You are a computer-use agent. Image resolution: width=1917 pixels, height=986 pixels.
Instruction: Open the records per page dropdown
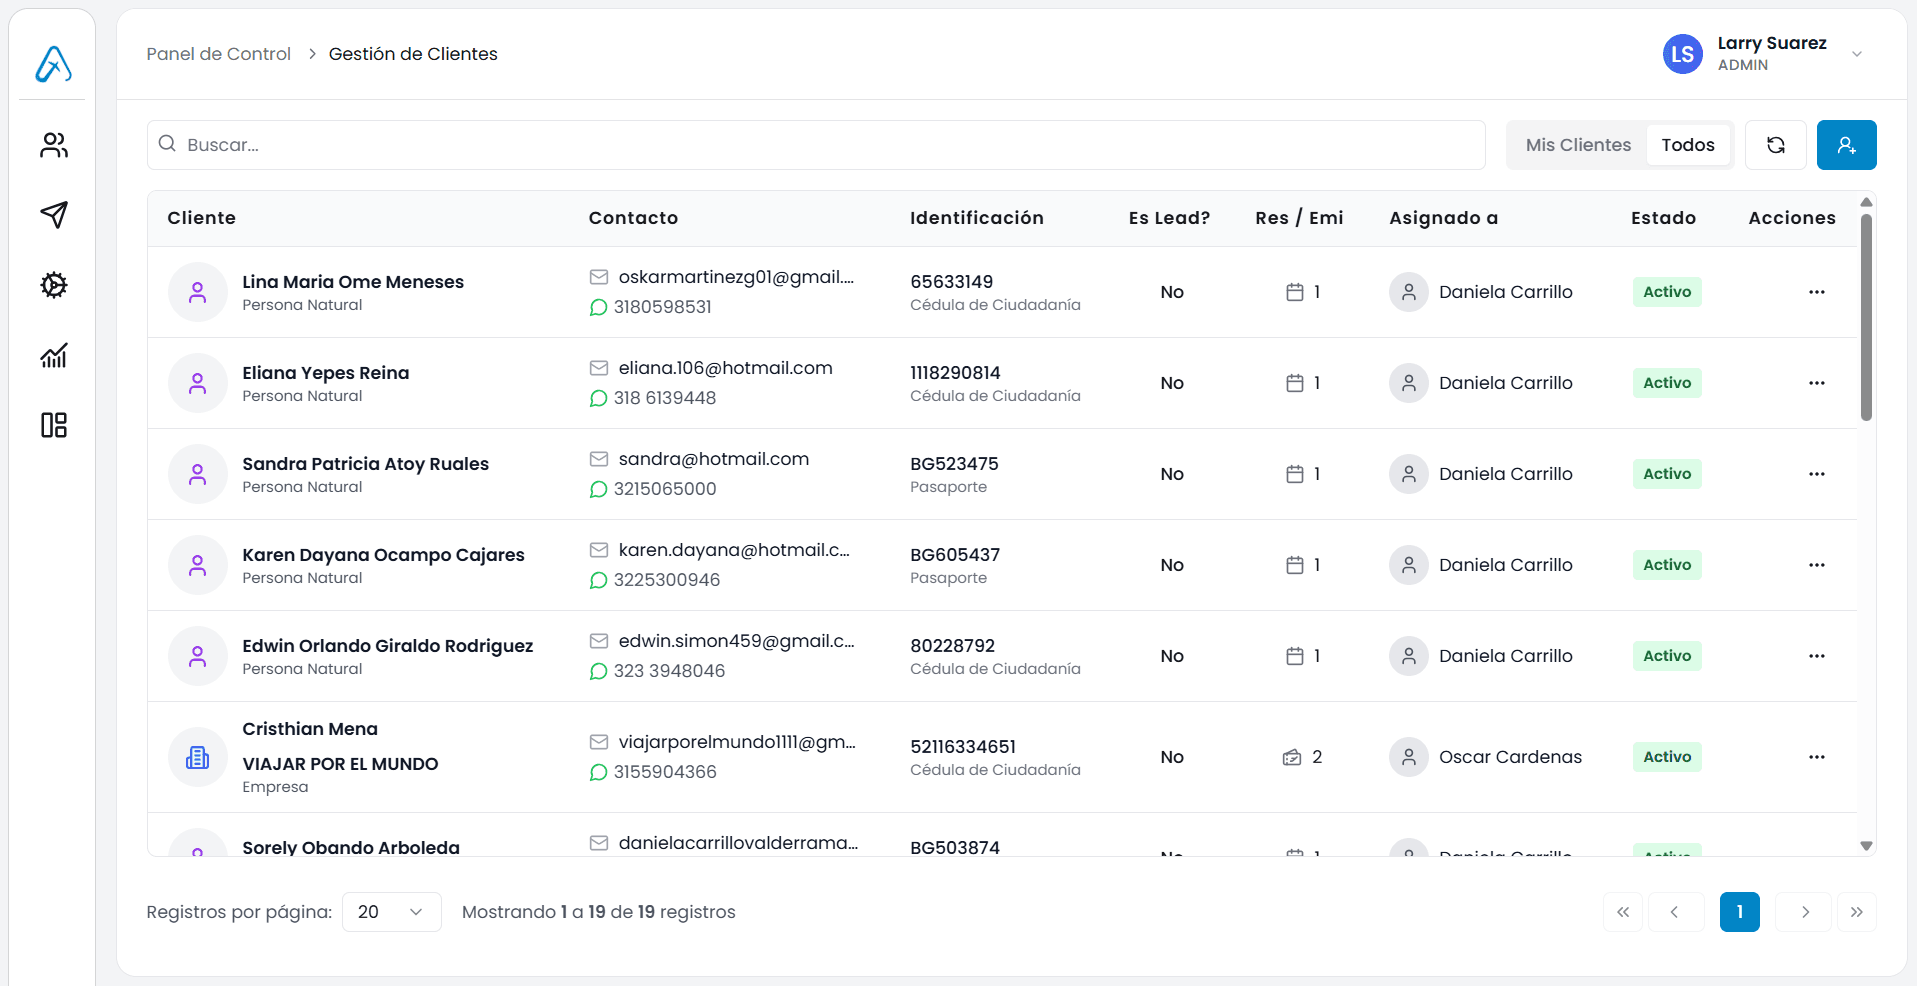click(x=391, y=912)
